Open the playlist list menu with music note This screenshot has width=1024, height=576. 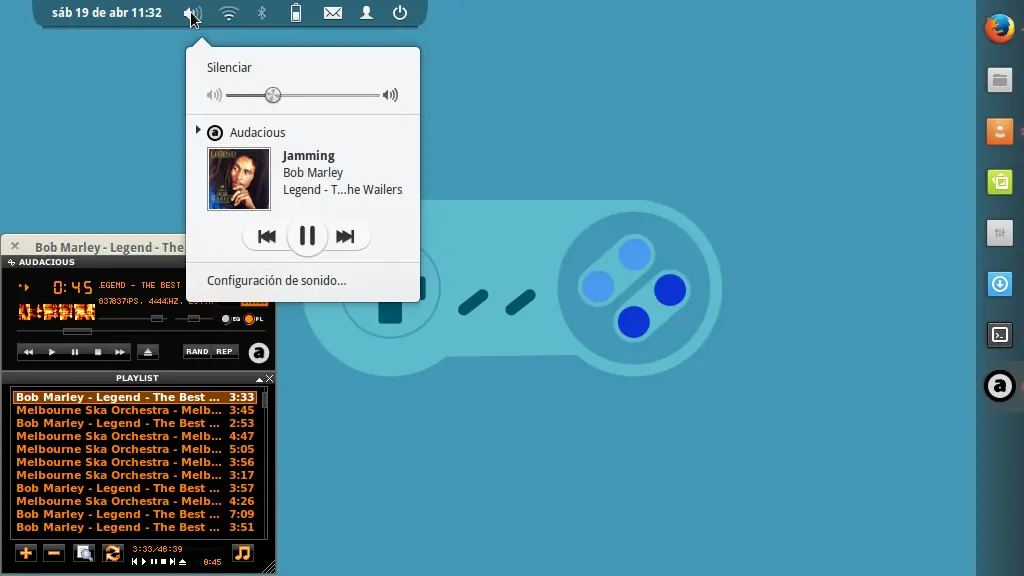click(x=242, y=554)
